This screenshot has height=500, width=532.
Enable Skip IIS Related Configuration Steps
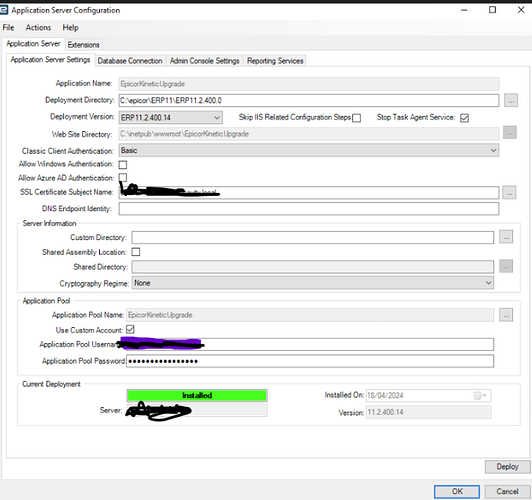point(357,118)
